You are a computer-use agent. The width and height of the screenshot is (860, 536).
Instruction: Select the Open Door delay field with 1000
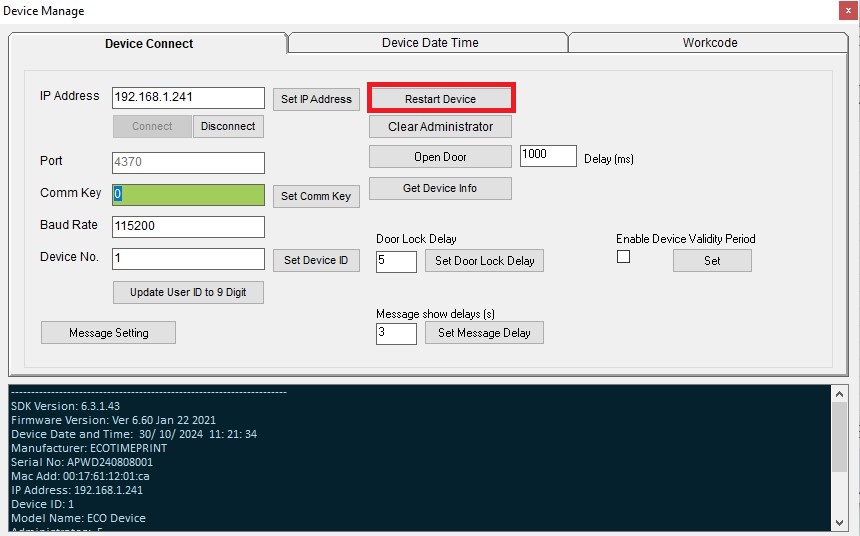click(548, 156)
